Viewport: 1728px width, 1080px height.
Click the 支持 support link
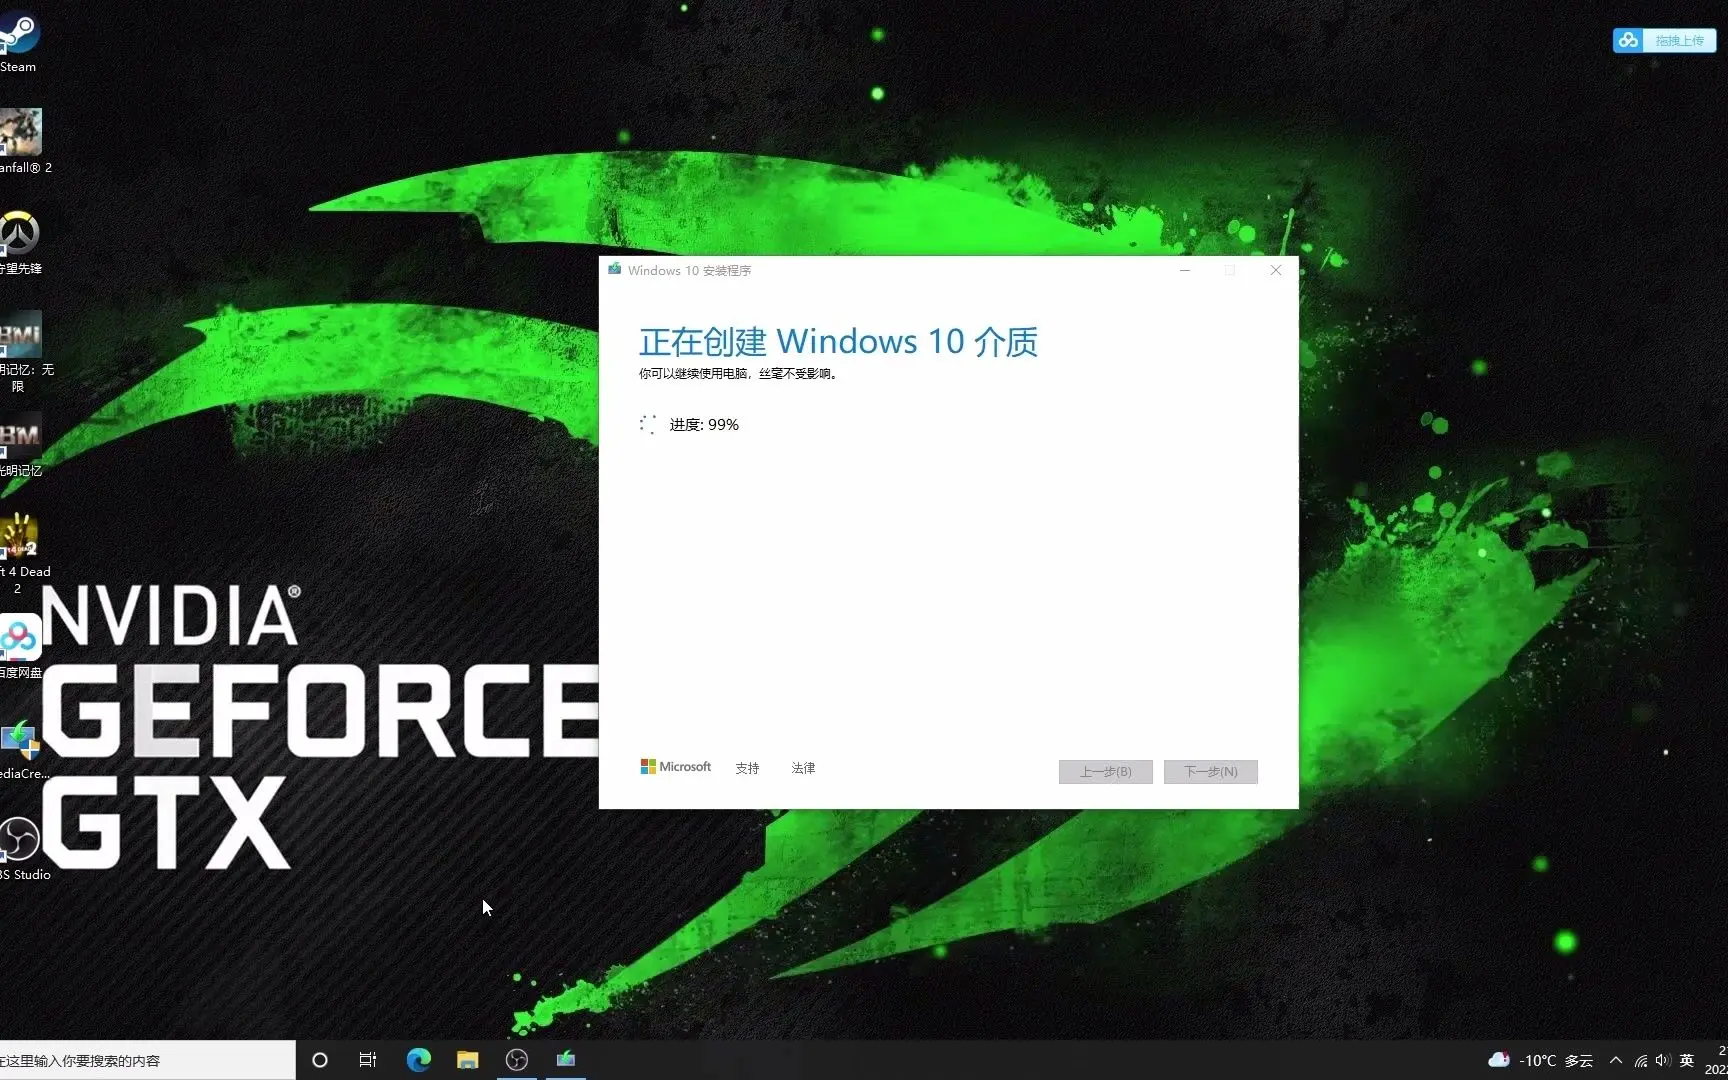(x=747, y=768)
